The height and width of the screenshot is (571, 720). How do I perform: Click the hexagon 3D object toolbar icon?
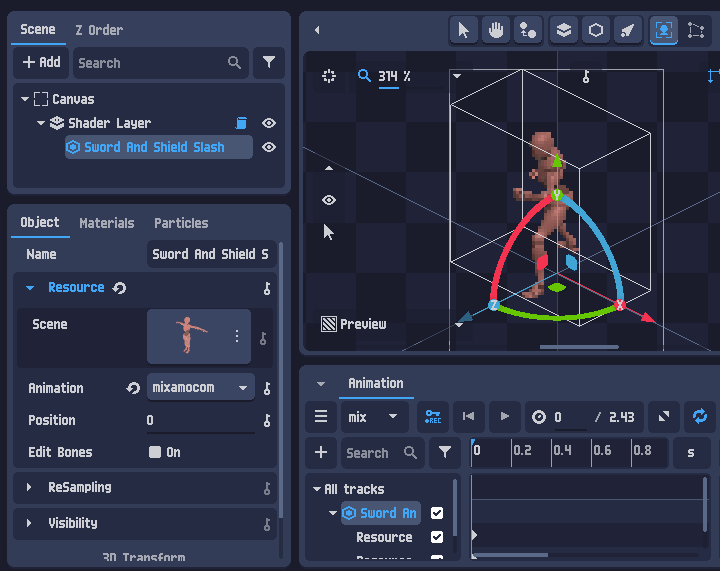click(596, 30)
